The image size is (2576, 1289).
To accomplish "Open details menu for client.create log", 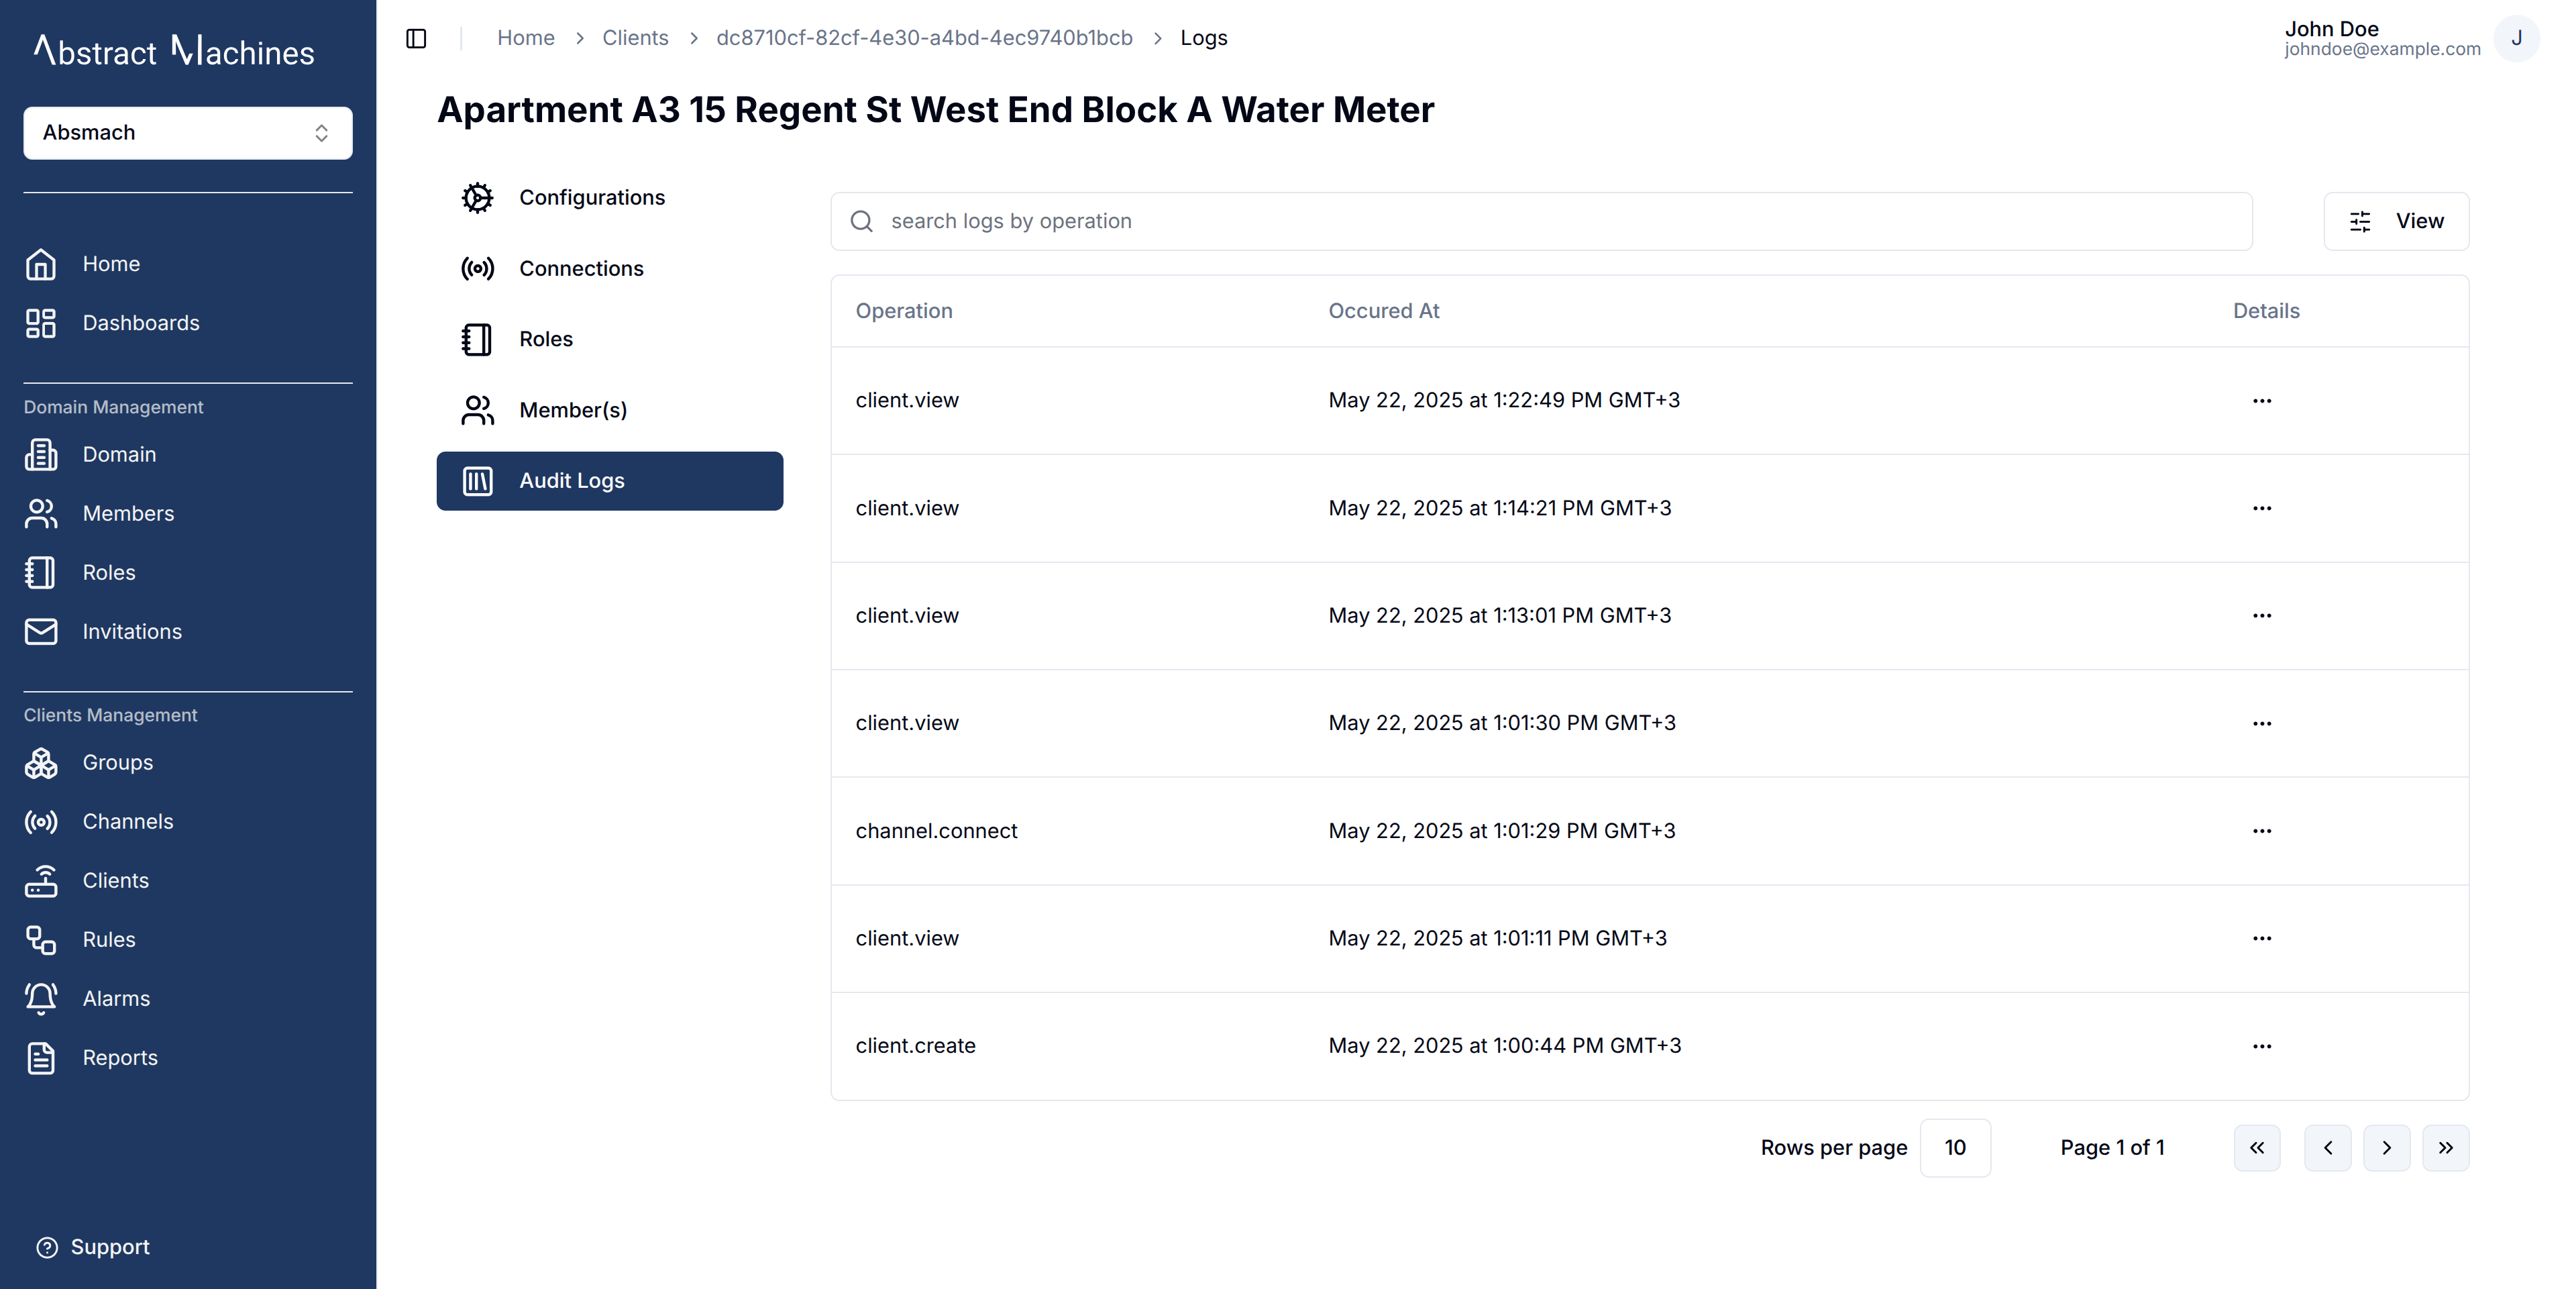I will tap(2262, 1046).
